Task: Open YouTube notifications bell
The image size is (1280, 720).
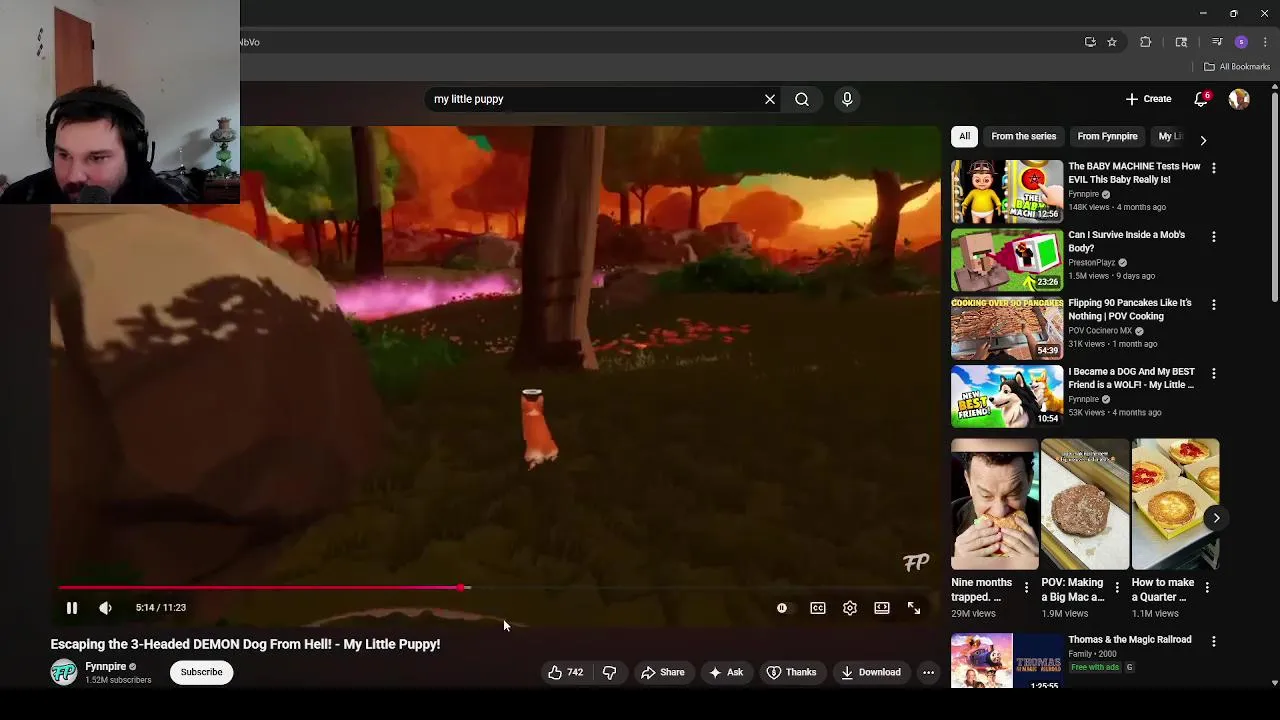Action: 1201,99
